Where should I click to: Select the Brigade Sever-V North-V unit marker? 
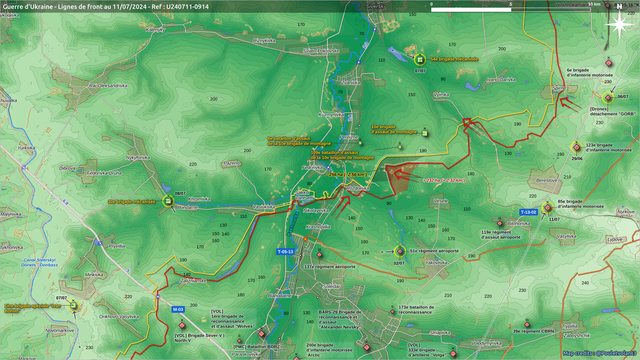[x=182, y=325]
